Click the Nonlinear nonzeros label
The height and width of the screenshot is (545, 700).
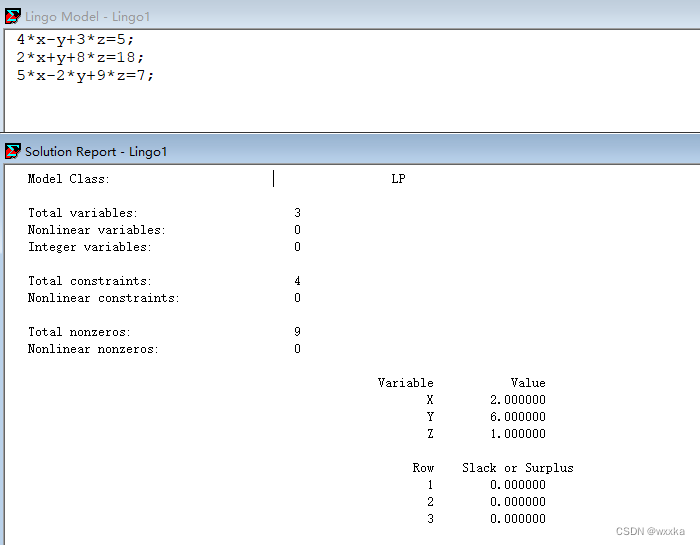pos(93,349)
